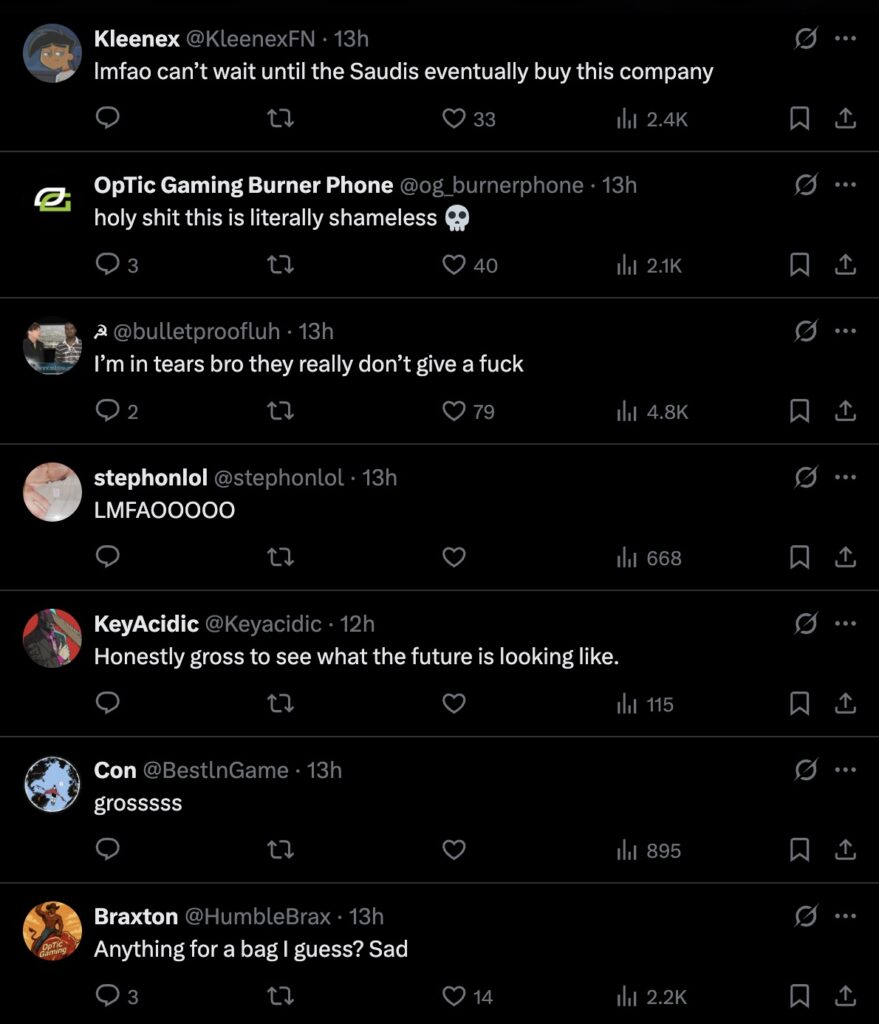Open Grok analysis on Braxton's tweet
The height and width of the screenshot is (1024, 879).
[806, 915]
